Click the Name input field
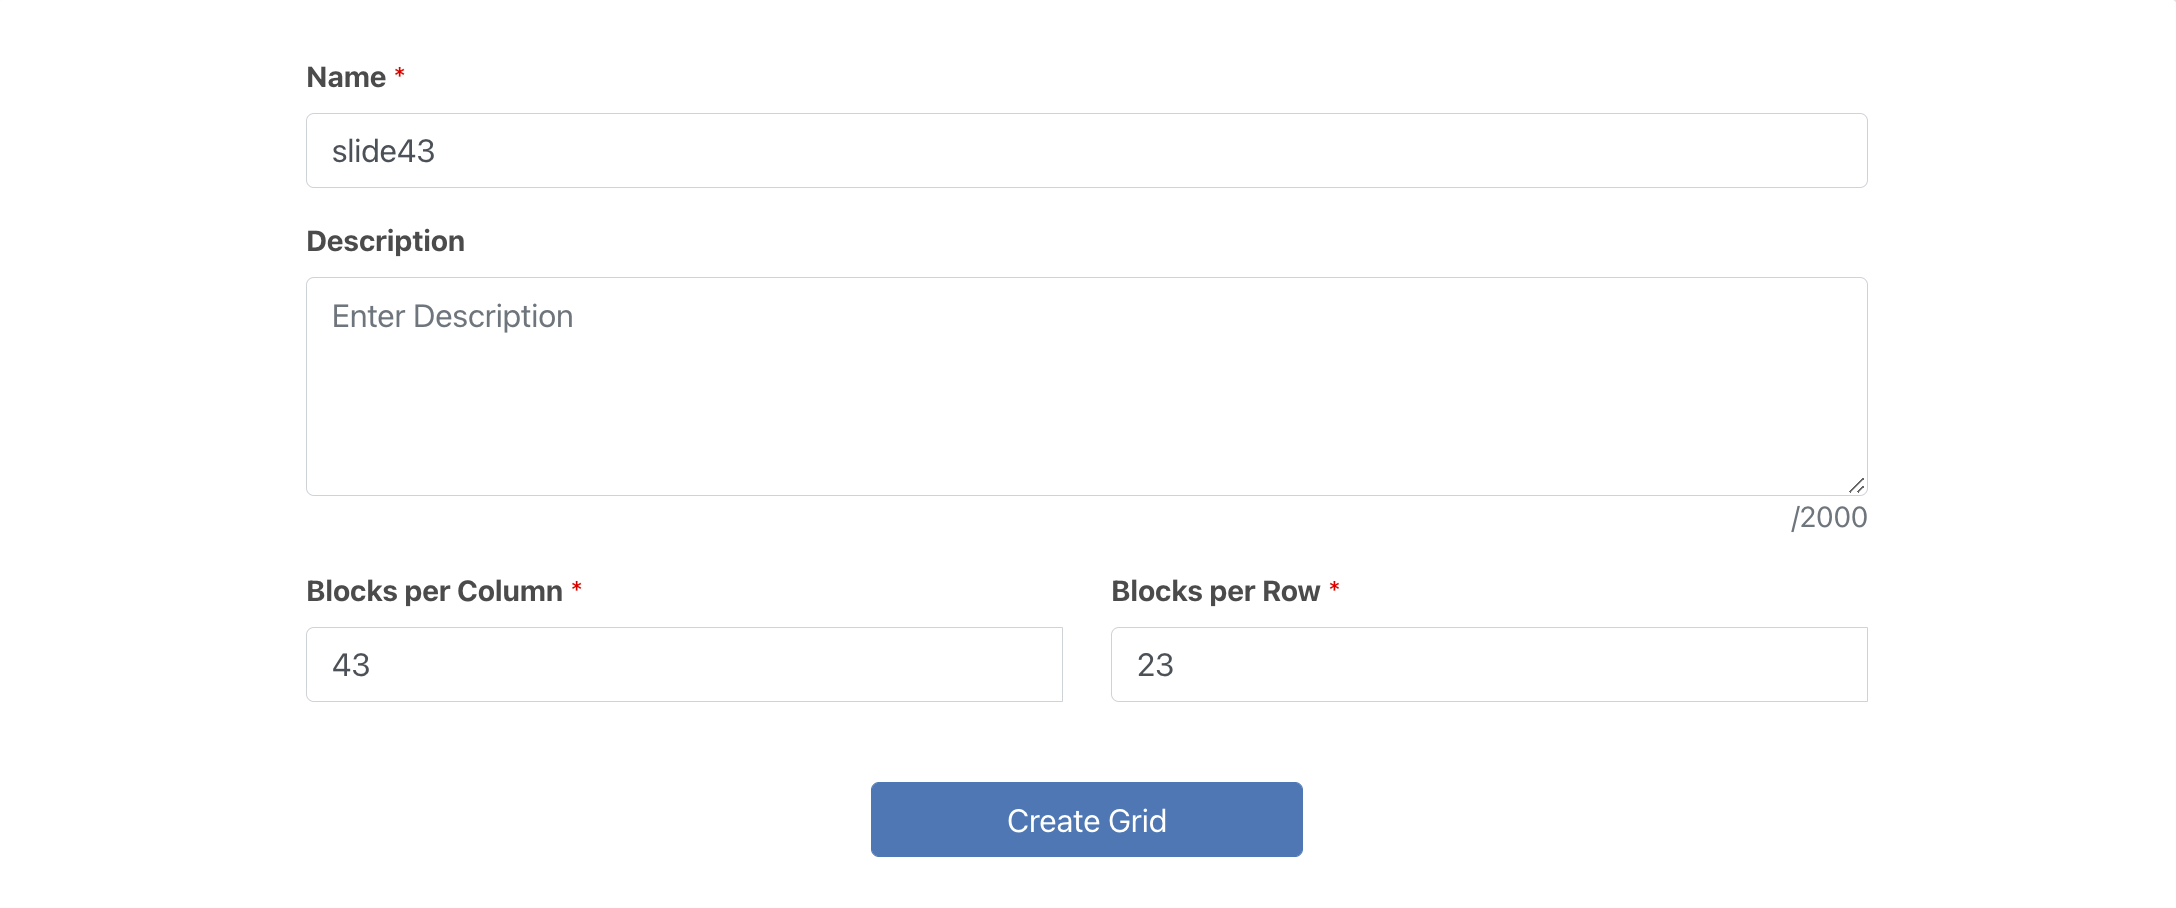Screen dimensions: 2176x908 pyautogui.click(x=1086, y=151)
